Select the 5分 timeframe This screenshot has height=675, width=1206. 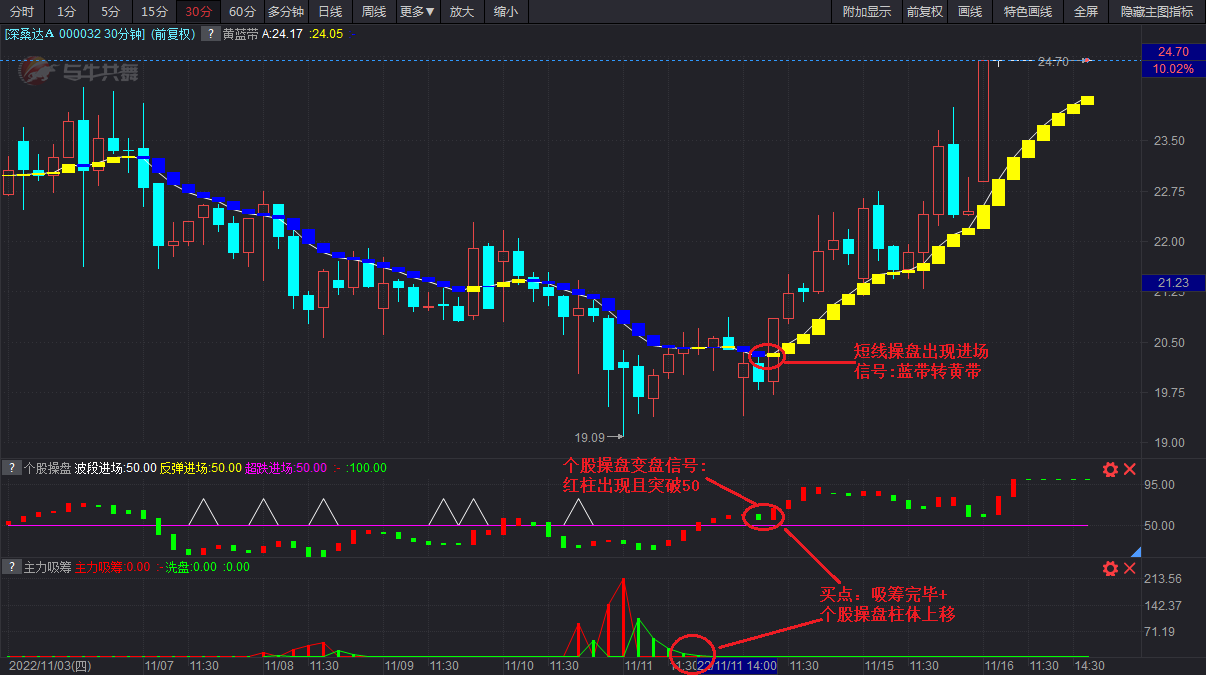[x=110, y=12]
